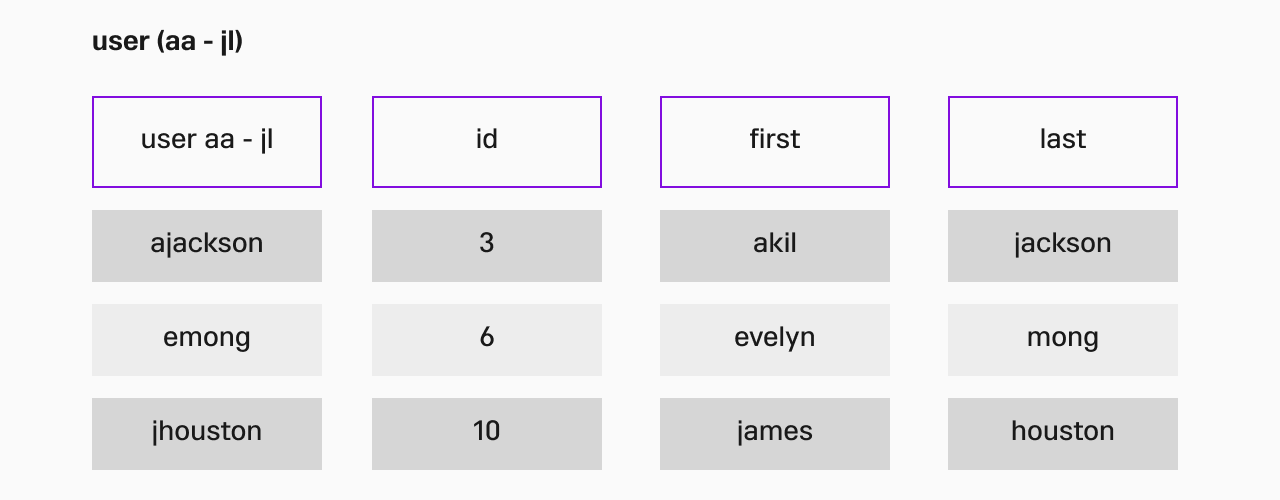Select the first name cell evelyn

tap(775, 340)
